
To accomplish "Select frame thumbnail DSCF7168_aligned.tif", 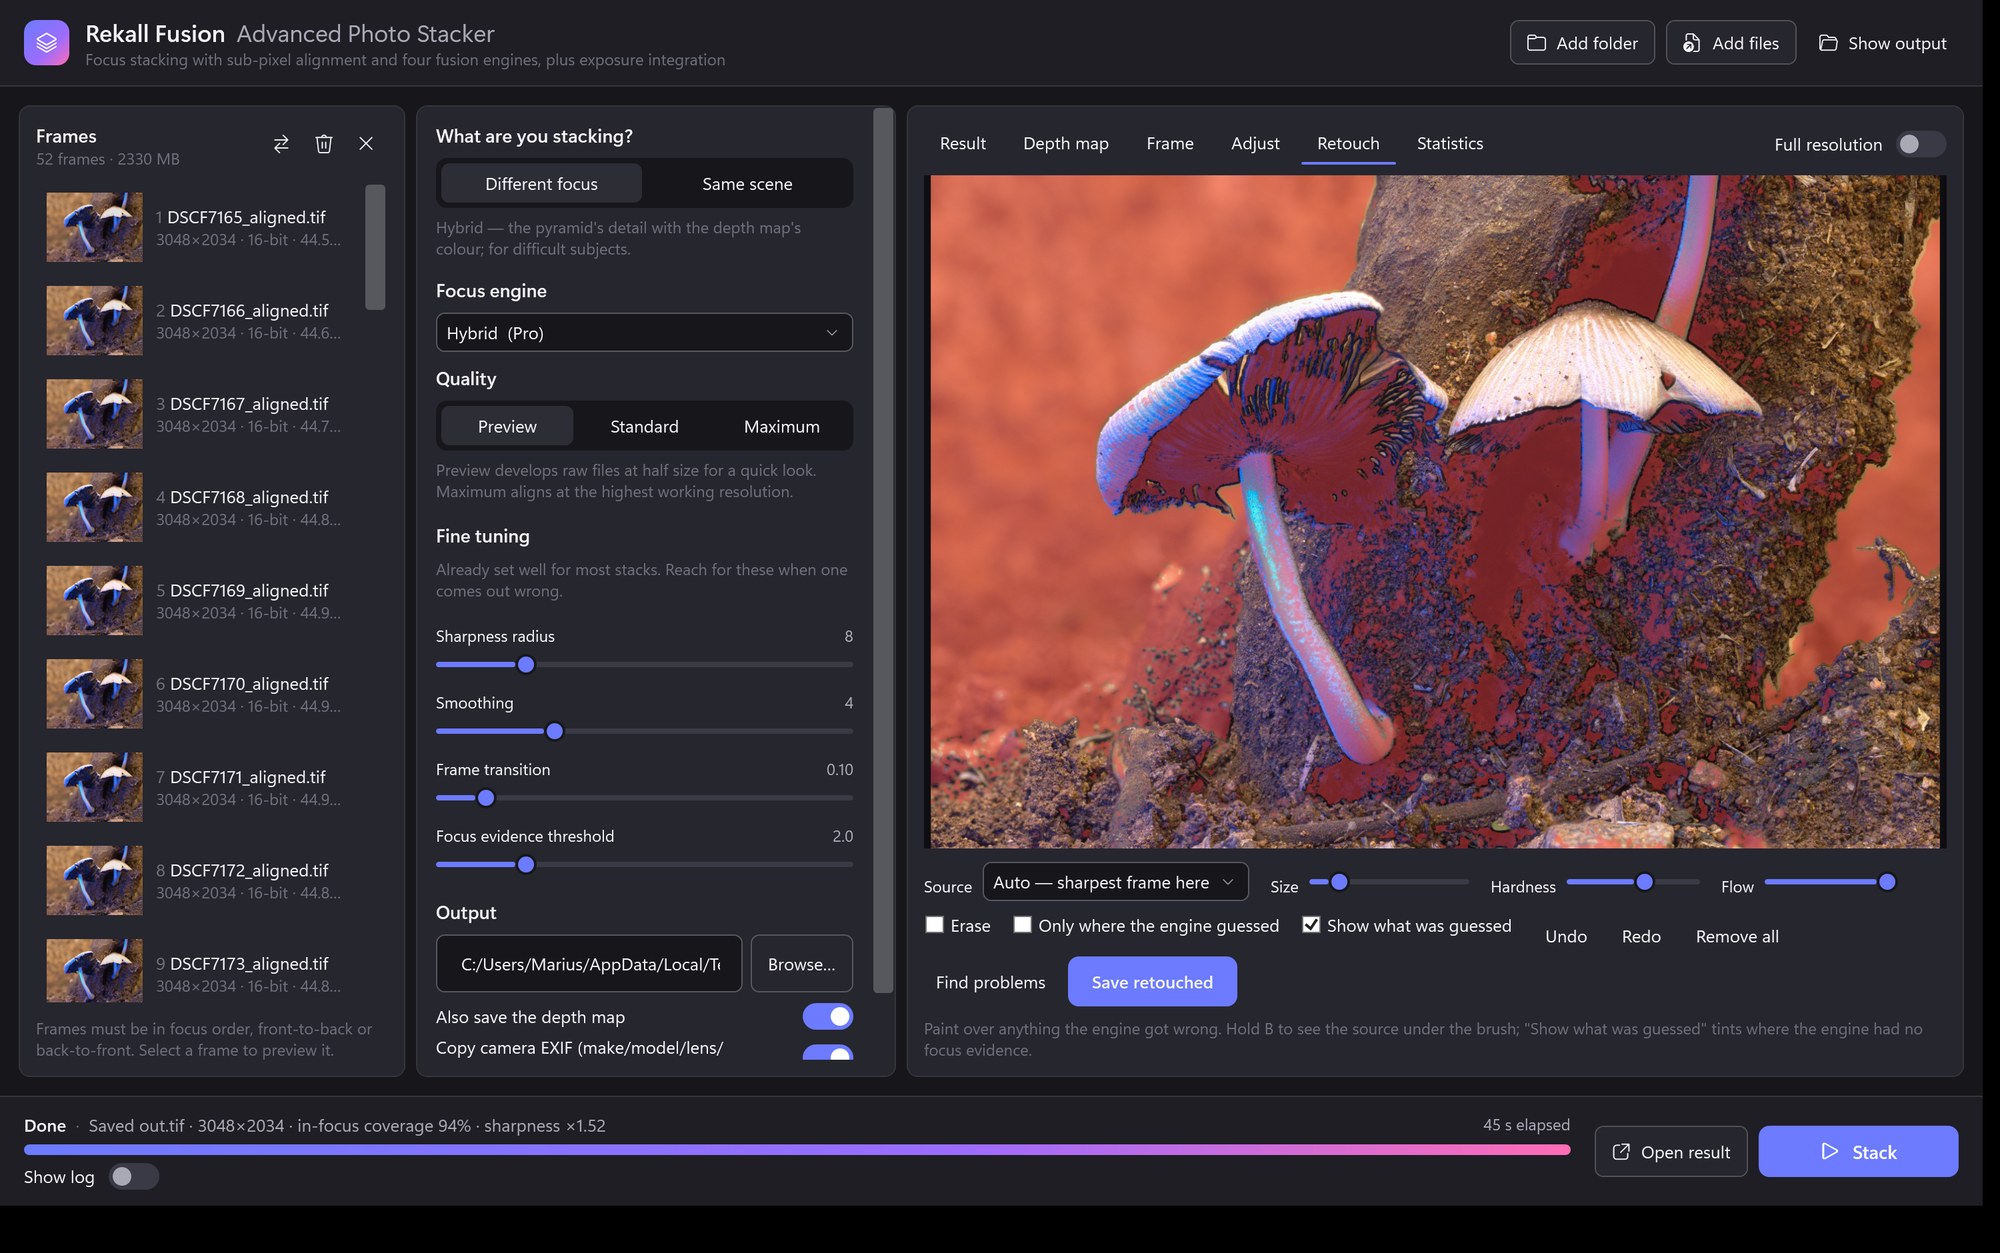I will click(x=94, y=508).
